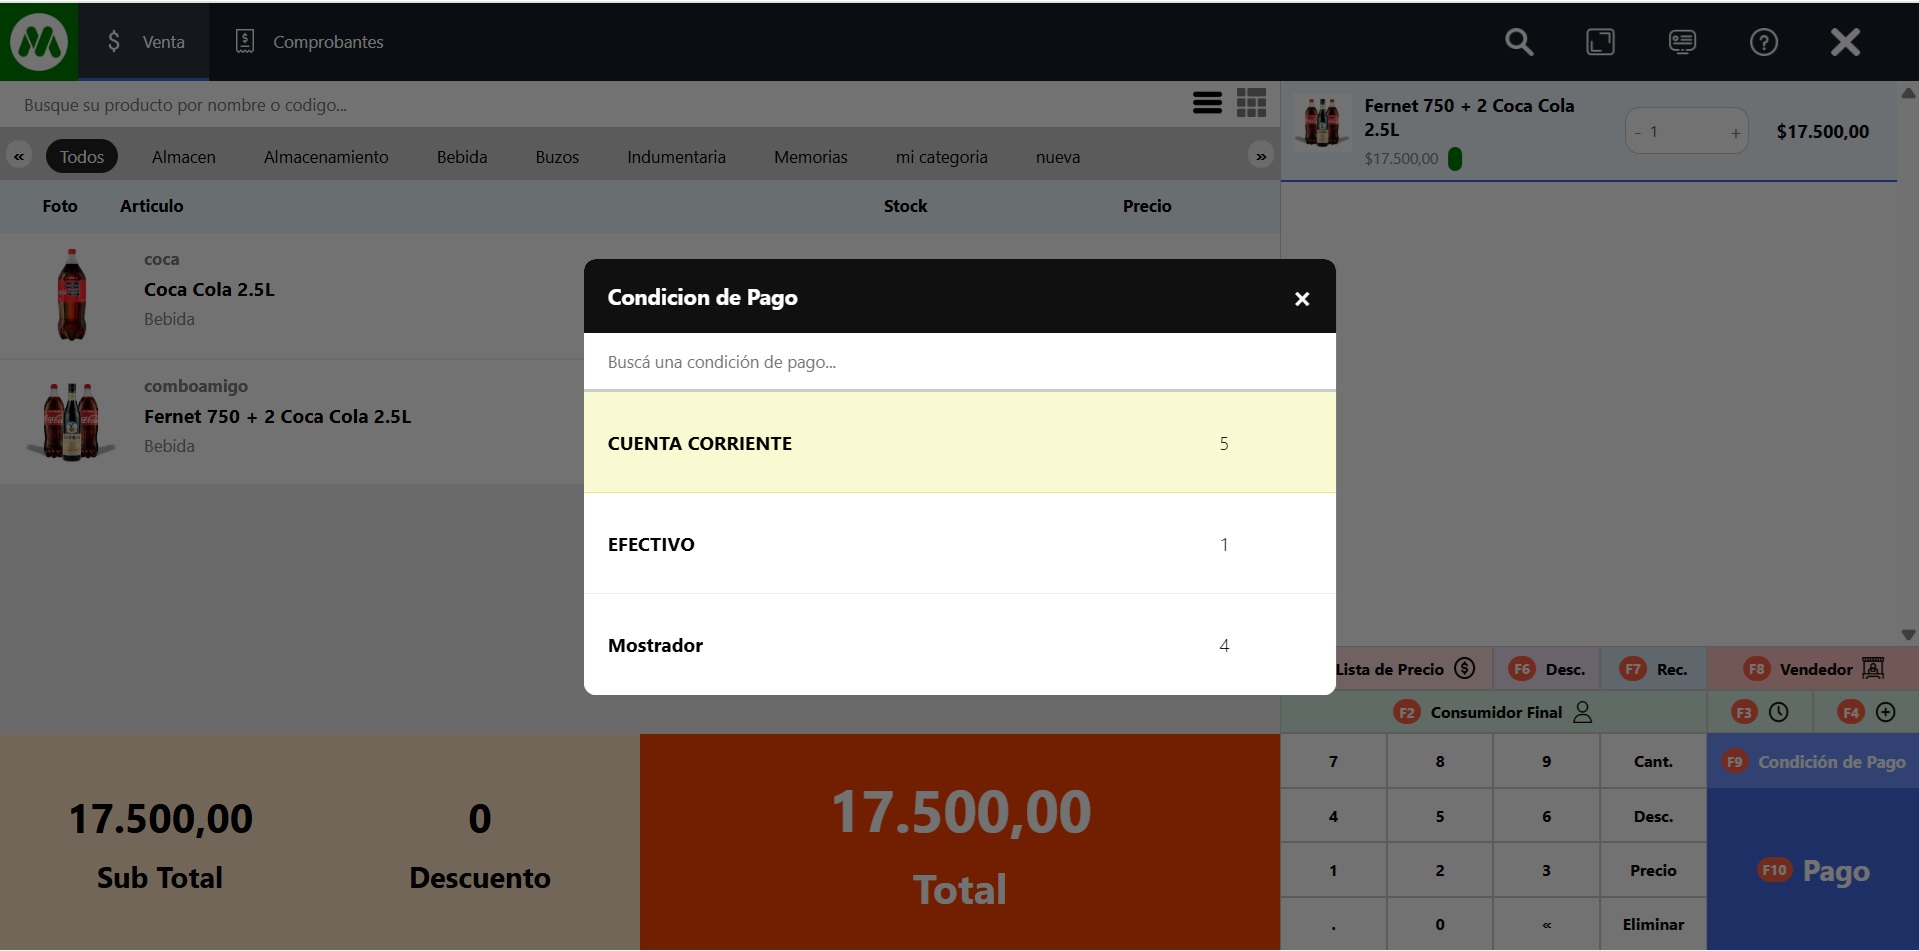Open the help question mark icon
This screenshot has width=1919, height=951.
tap(1763, 42)
